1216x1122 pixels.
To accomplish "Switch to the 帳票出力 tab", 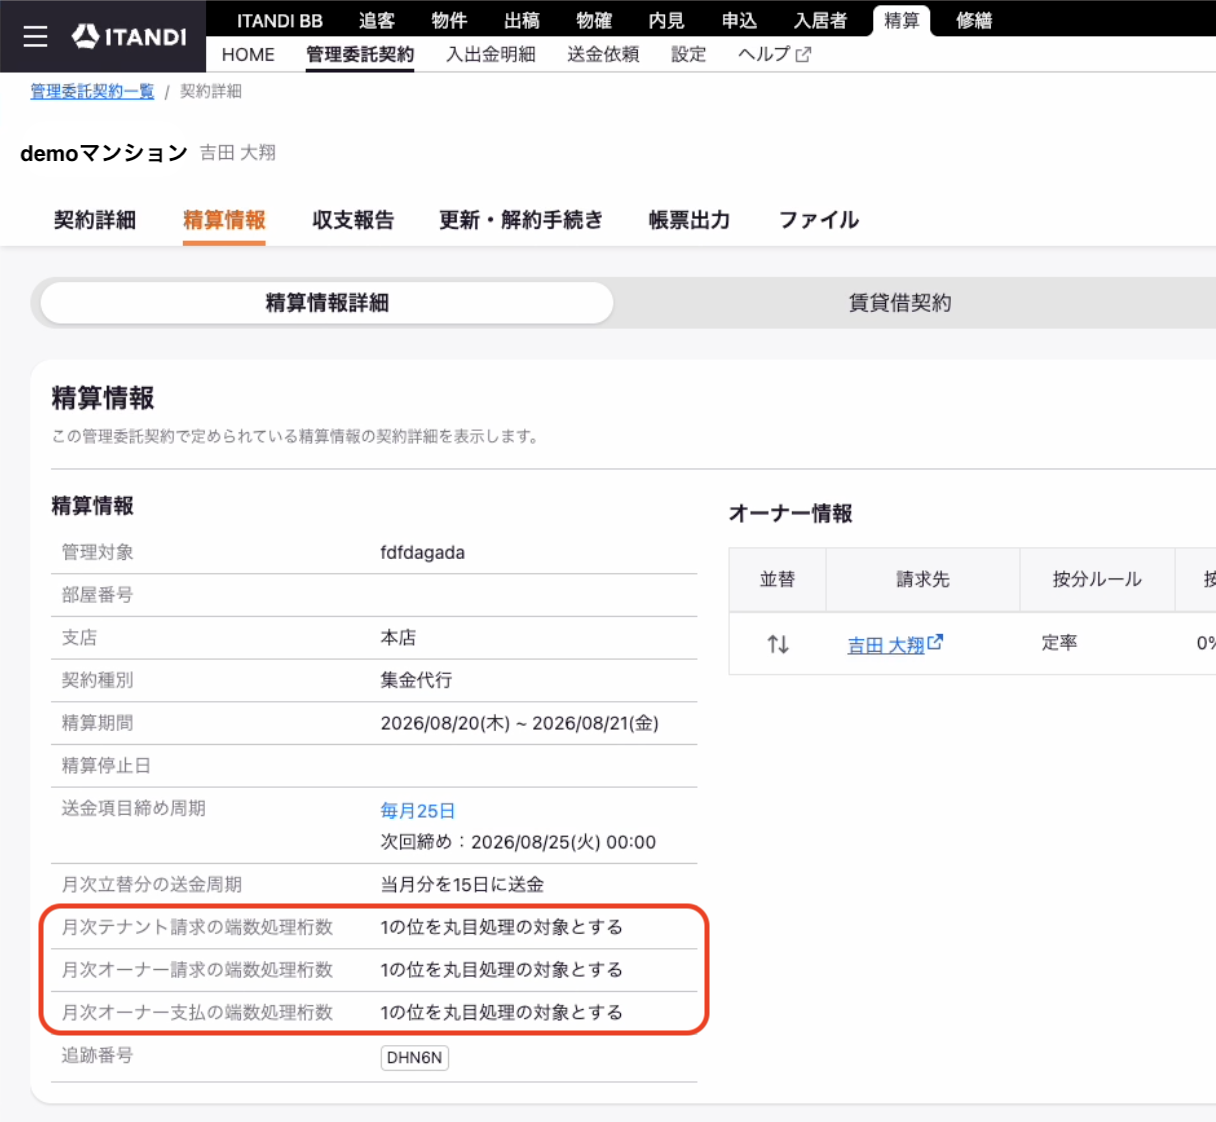I will tap(689, 220).
